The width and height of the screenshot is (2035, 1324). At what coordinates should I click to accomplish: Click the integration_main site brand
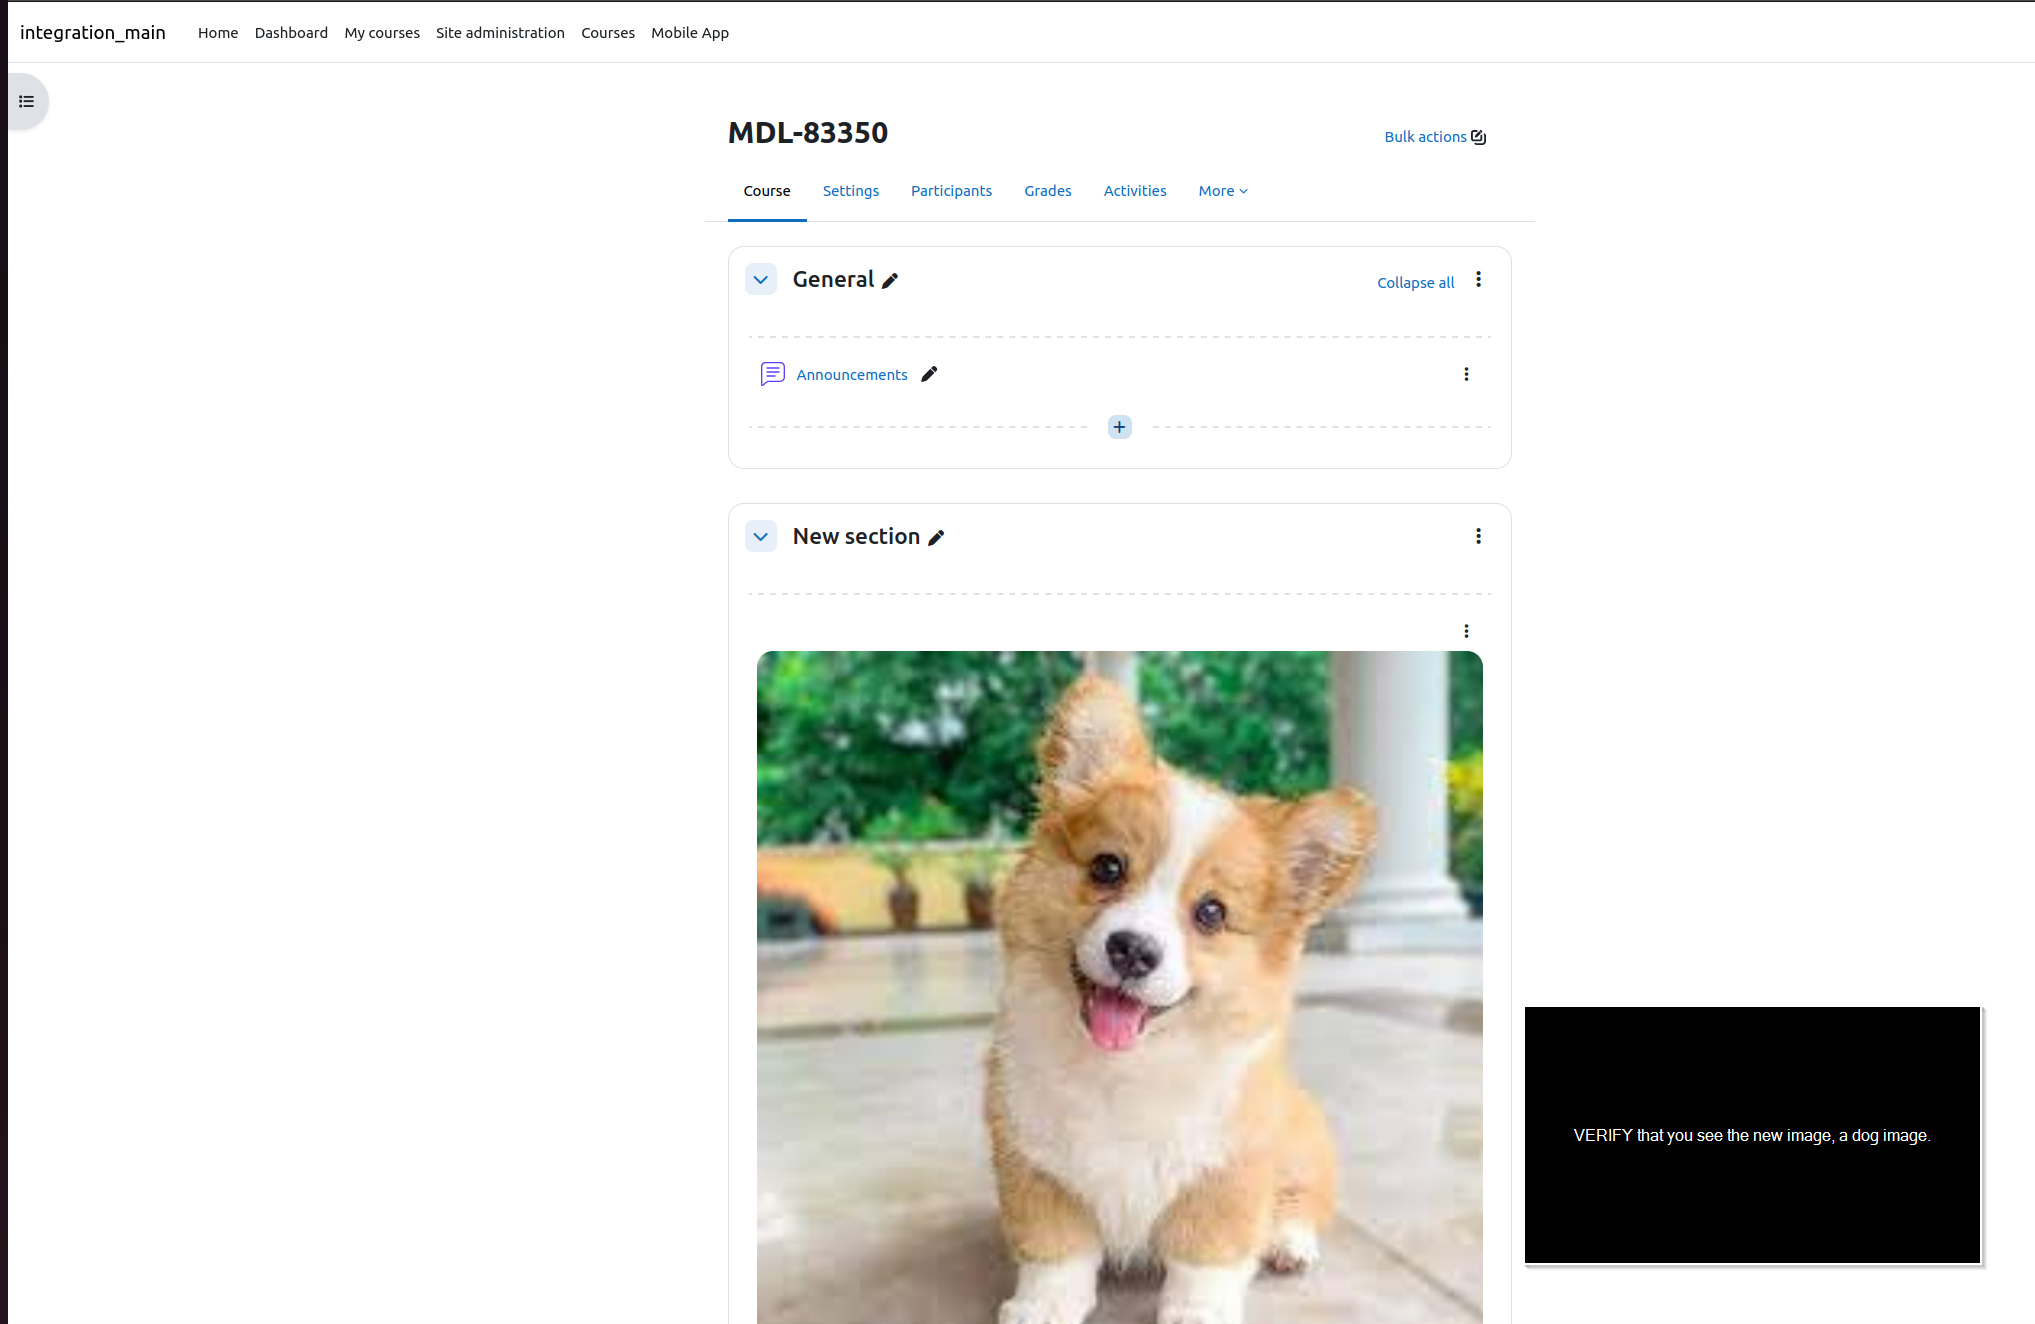coord(93,33)
